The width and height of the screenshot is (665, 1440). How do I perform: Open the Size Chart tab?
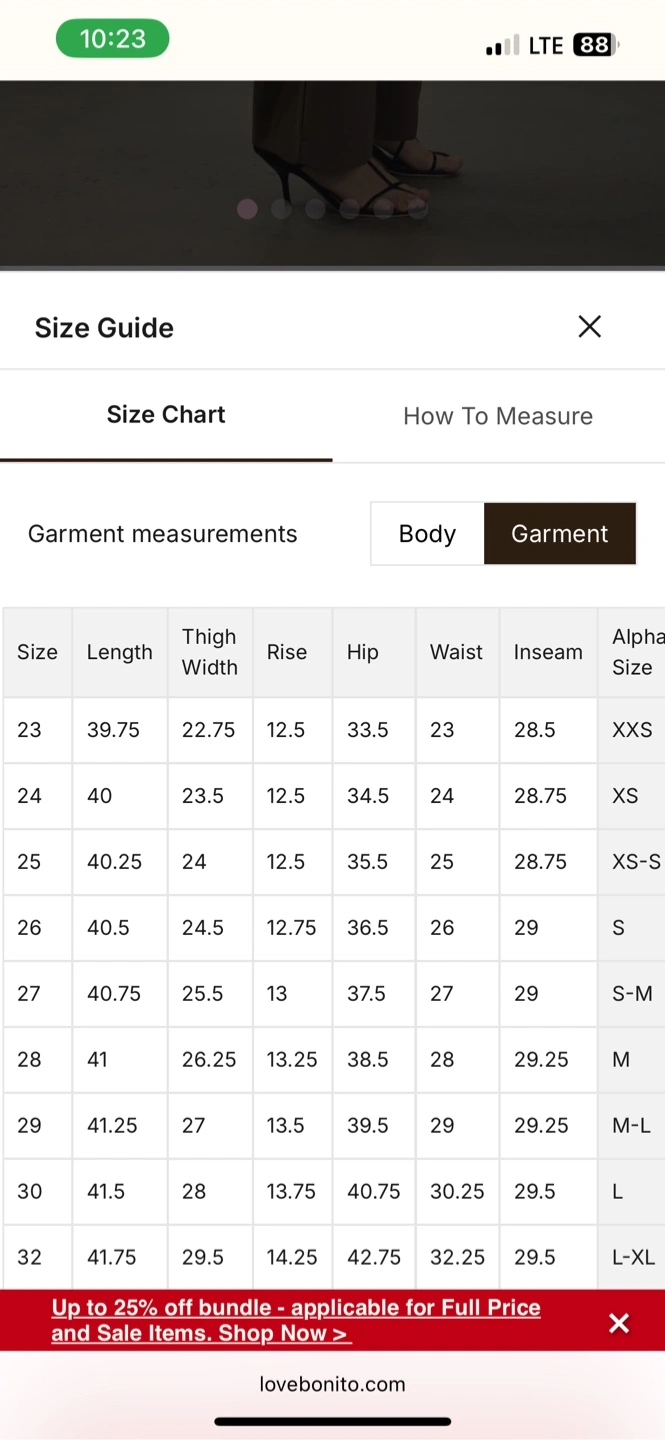click(x=166, y=415)
